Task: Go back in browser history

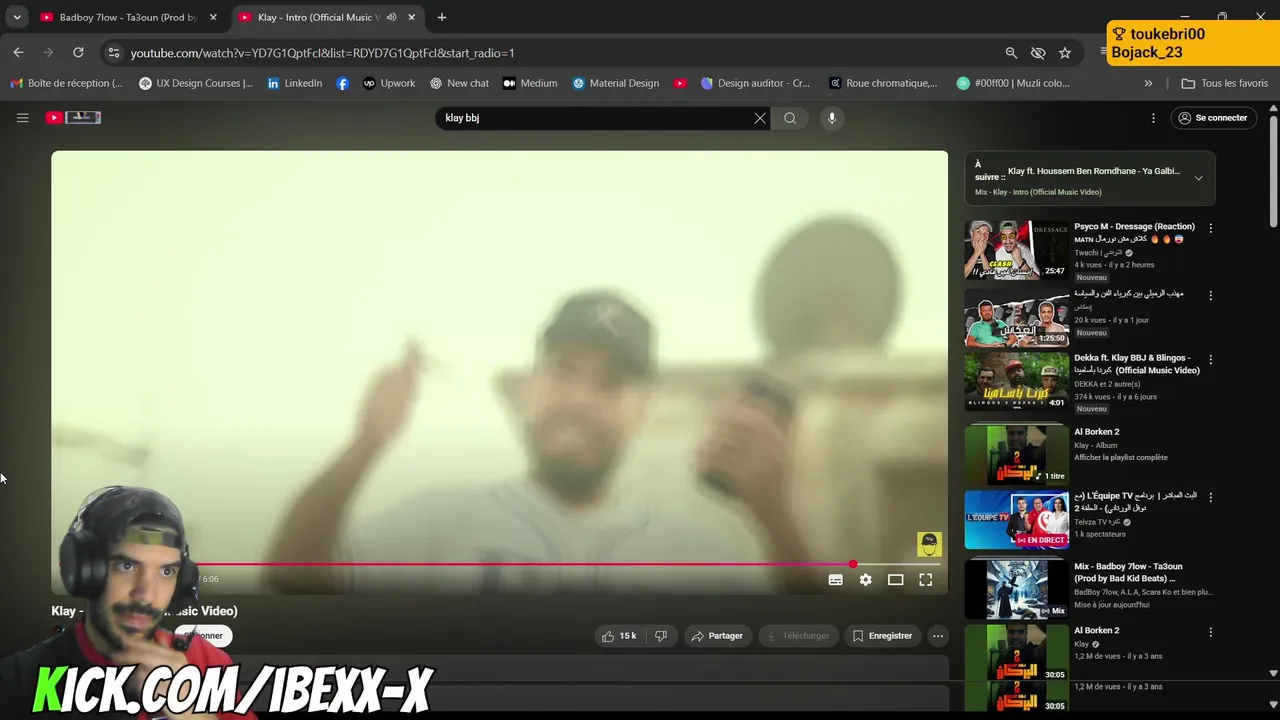Action: (18, 53)
